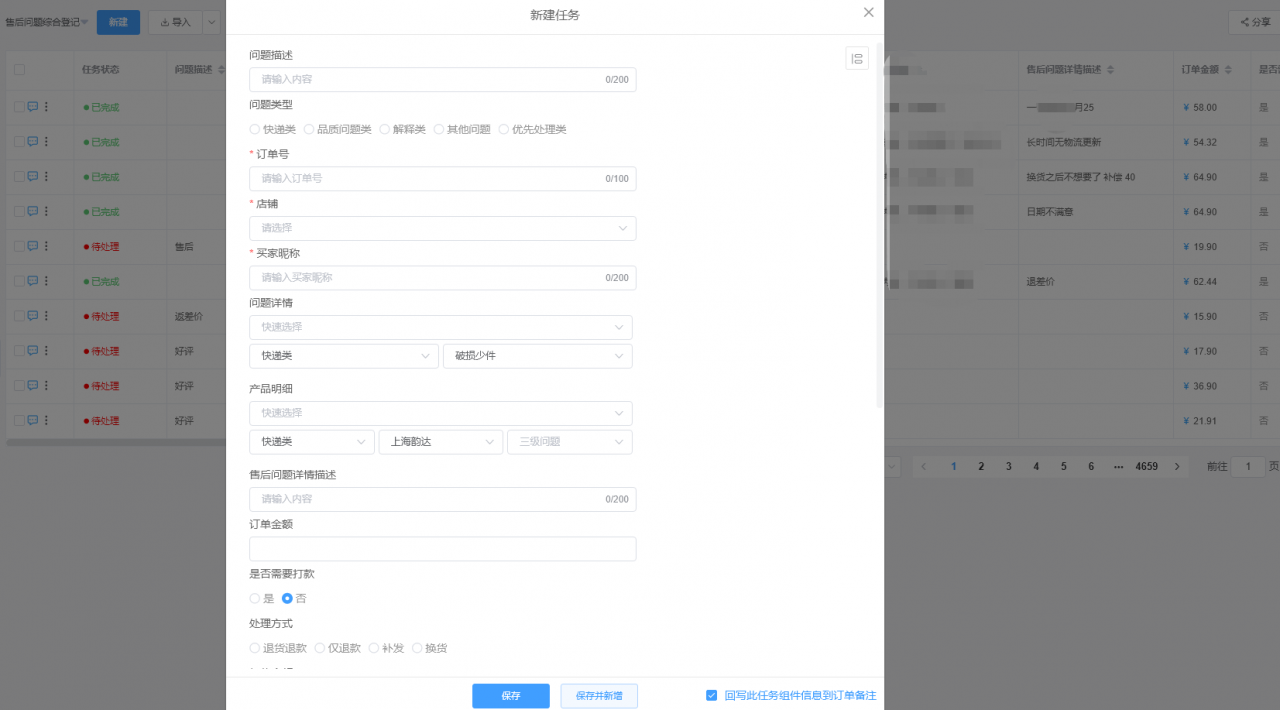Go to the next page arrow

1178,467
